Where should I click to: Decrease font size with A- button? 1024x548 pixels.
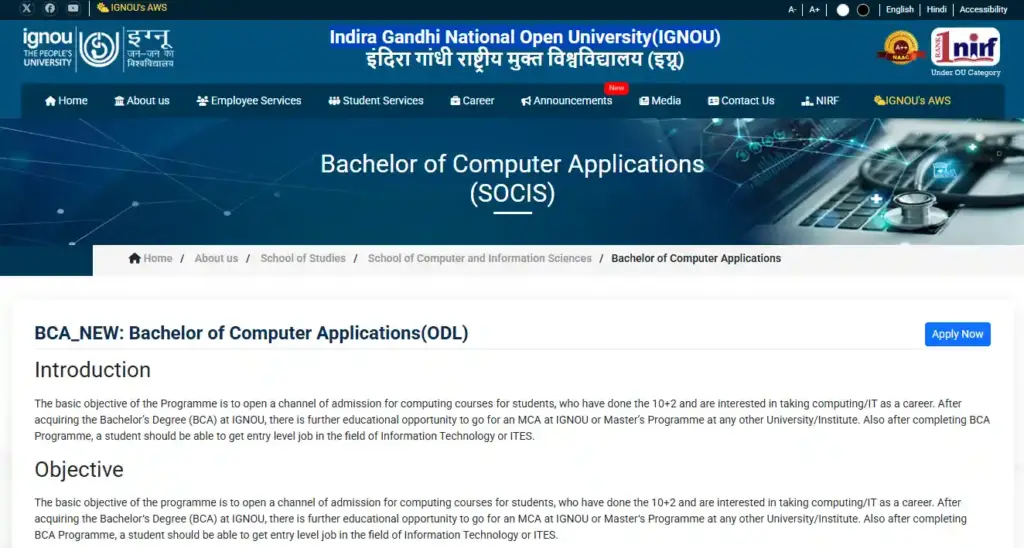(792, 9)
